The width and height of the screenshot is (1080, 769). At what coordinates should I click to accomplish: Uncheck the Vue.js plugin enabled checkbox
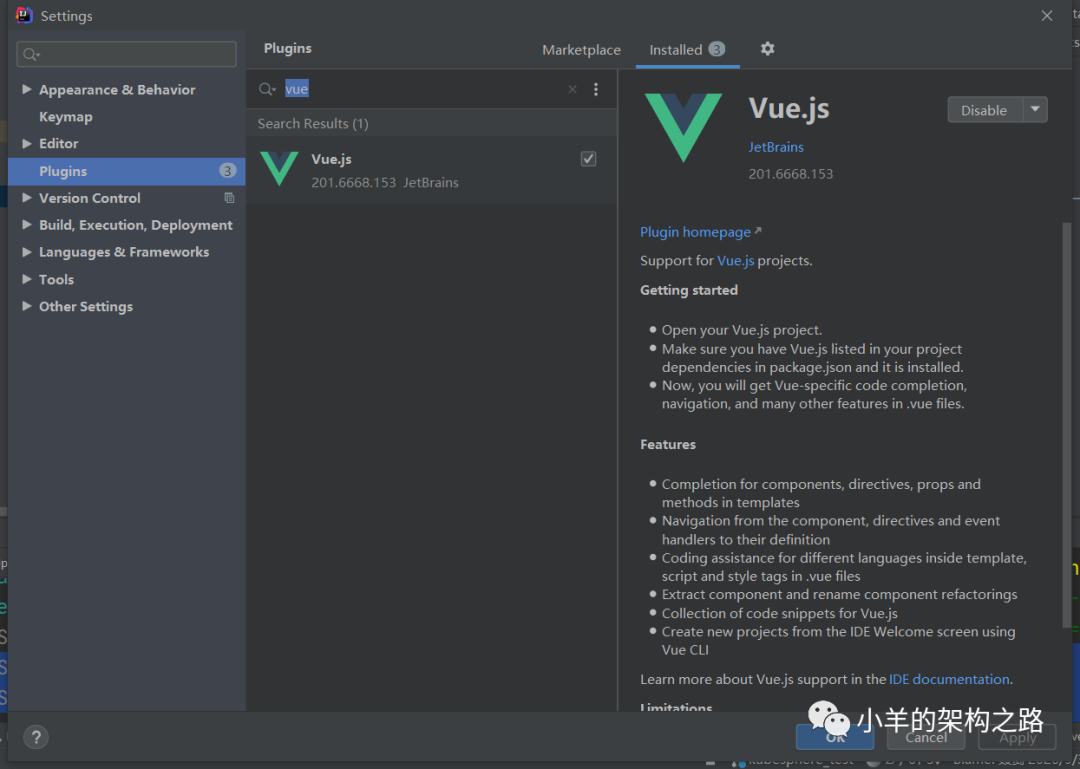coord(588,159)
